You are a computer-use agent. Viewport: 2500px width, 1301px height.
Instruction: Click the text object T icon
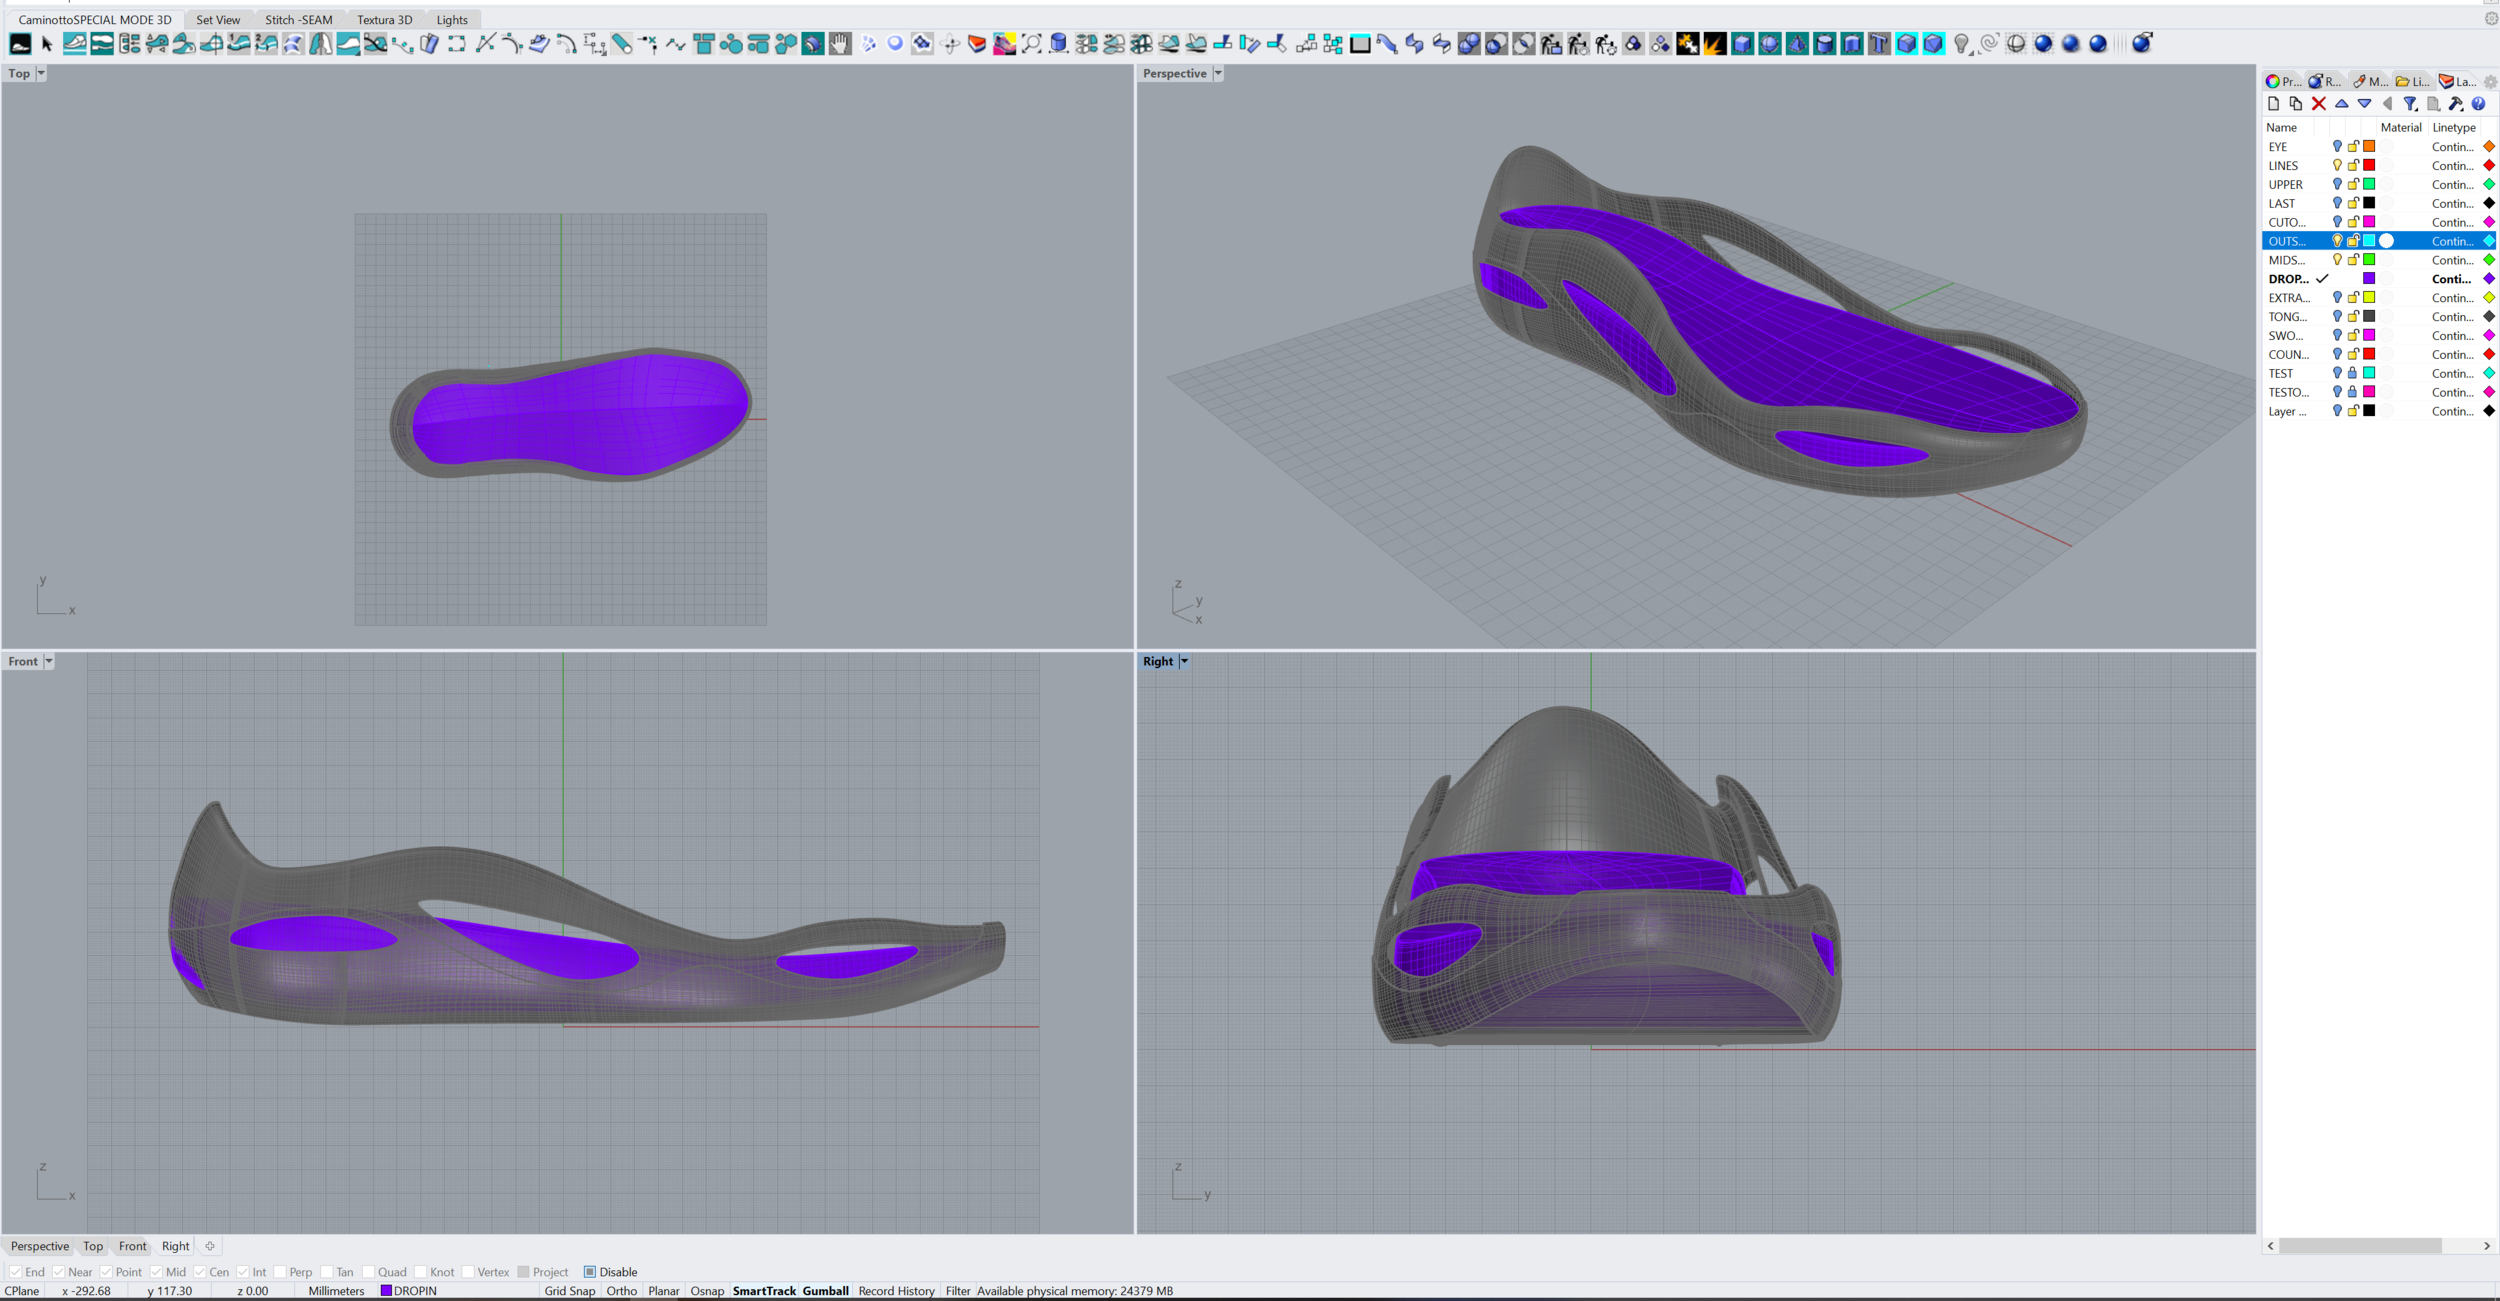click(x=1879, y=44)
